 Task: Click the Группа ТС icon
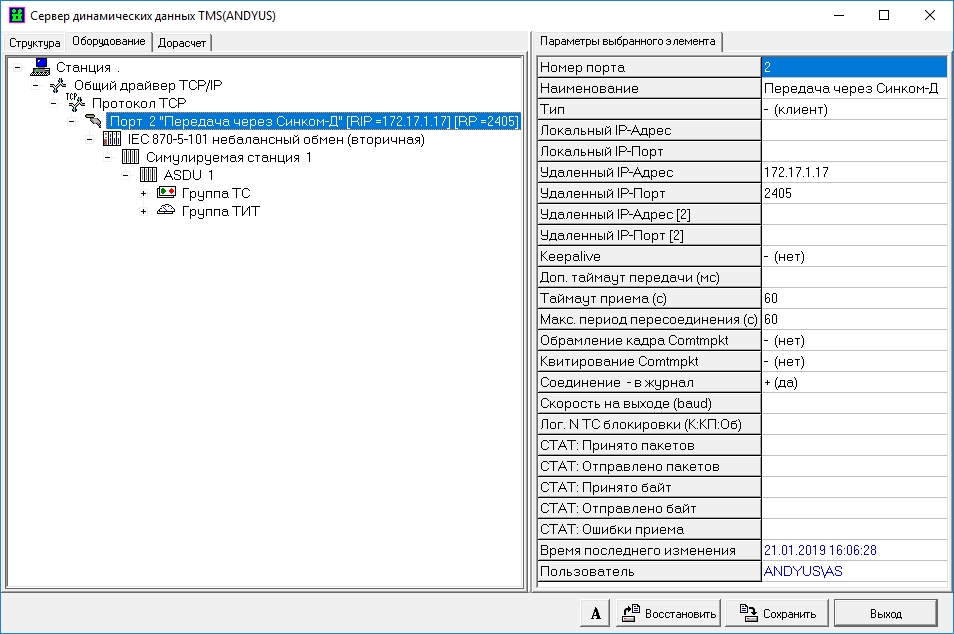[x=166, y=193]
